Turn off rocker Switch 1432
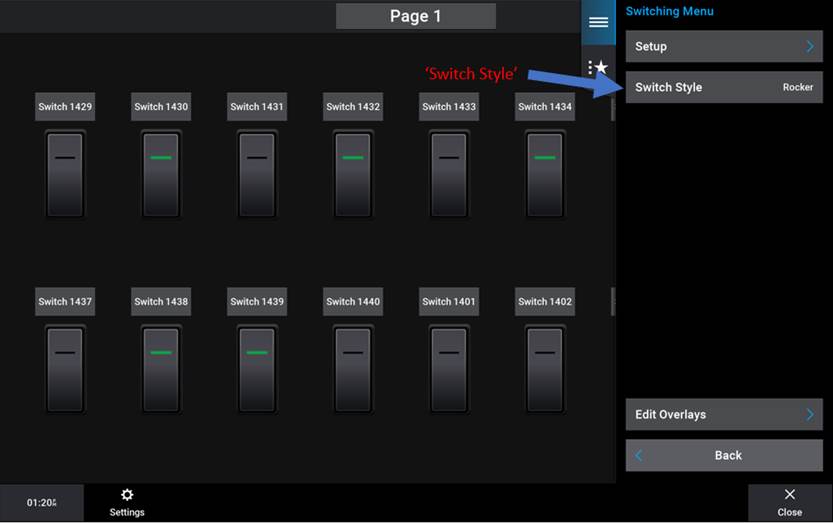The width and height of the screenshot is (833, 523). coord(353,175)
